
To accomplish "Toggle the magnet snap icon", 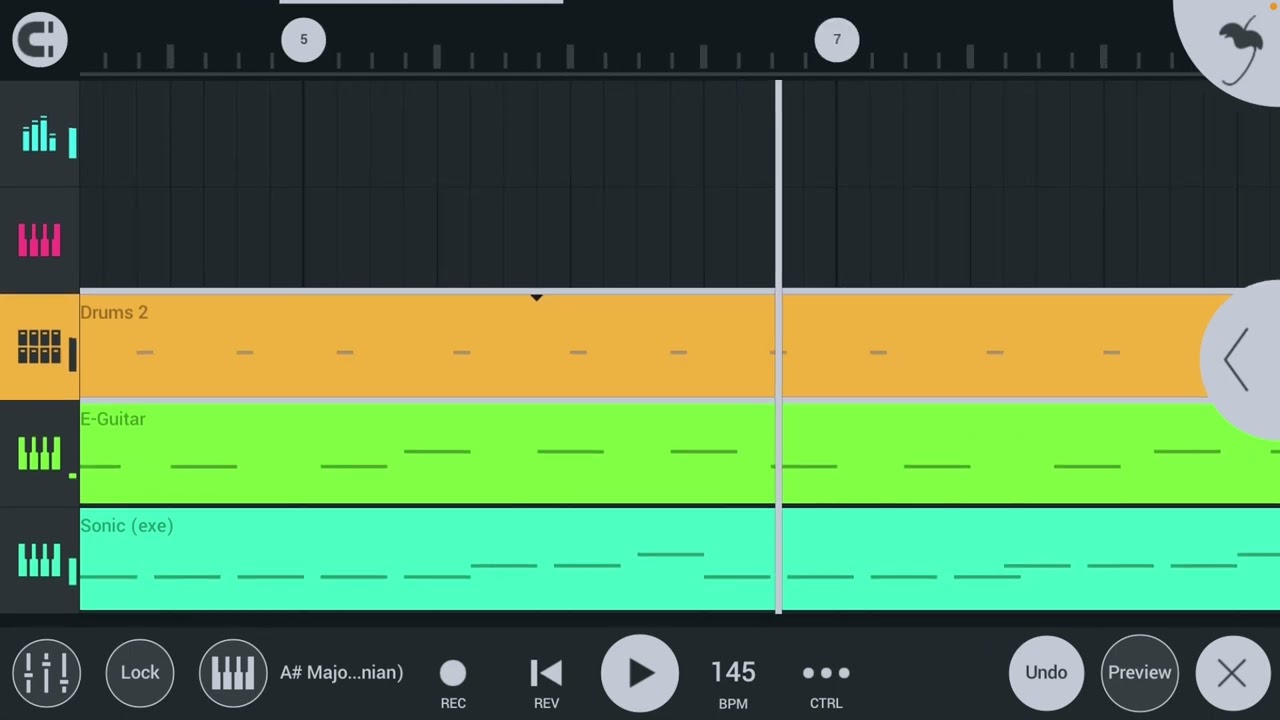I will 40,40.
